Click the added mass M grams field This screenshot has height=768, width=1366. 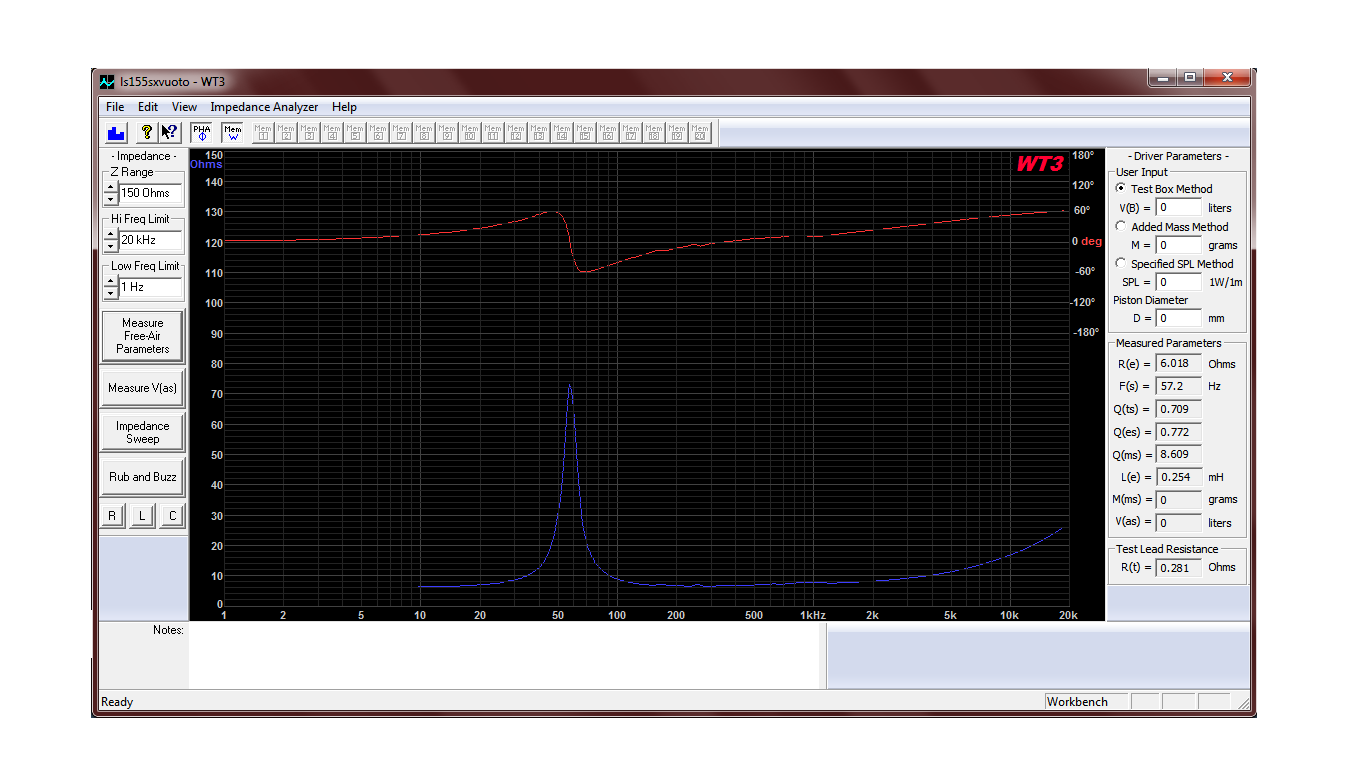click(x=1178, y=245)
